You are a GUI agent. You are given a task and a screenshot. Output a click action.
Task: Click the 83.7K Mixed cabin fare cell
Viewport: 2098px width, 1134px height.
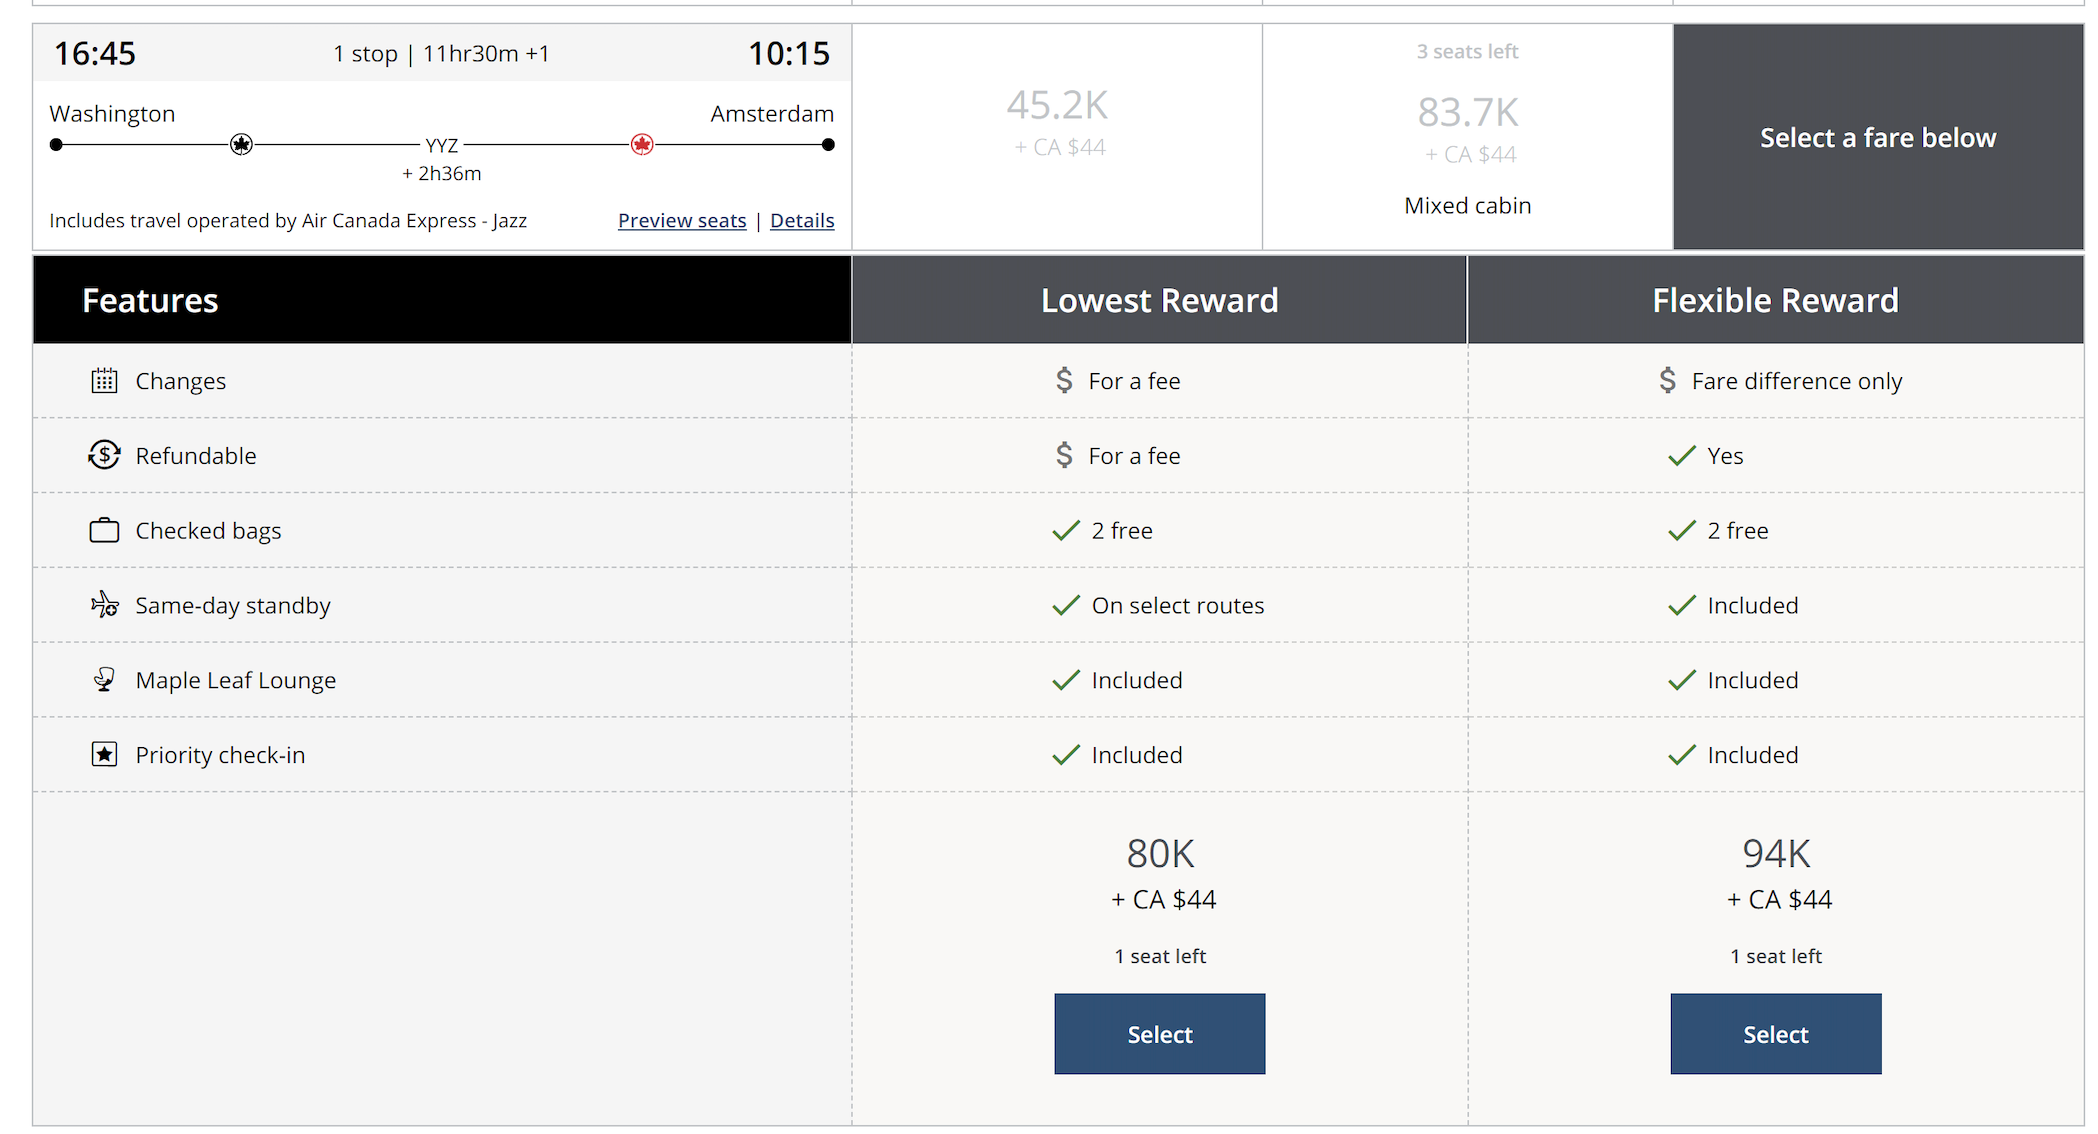click(1467, 130)
